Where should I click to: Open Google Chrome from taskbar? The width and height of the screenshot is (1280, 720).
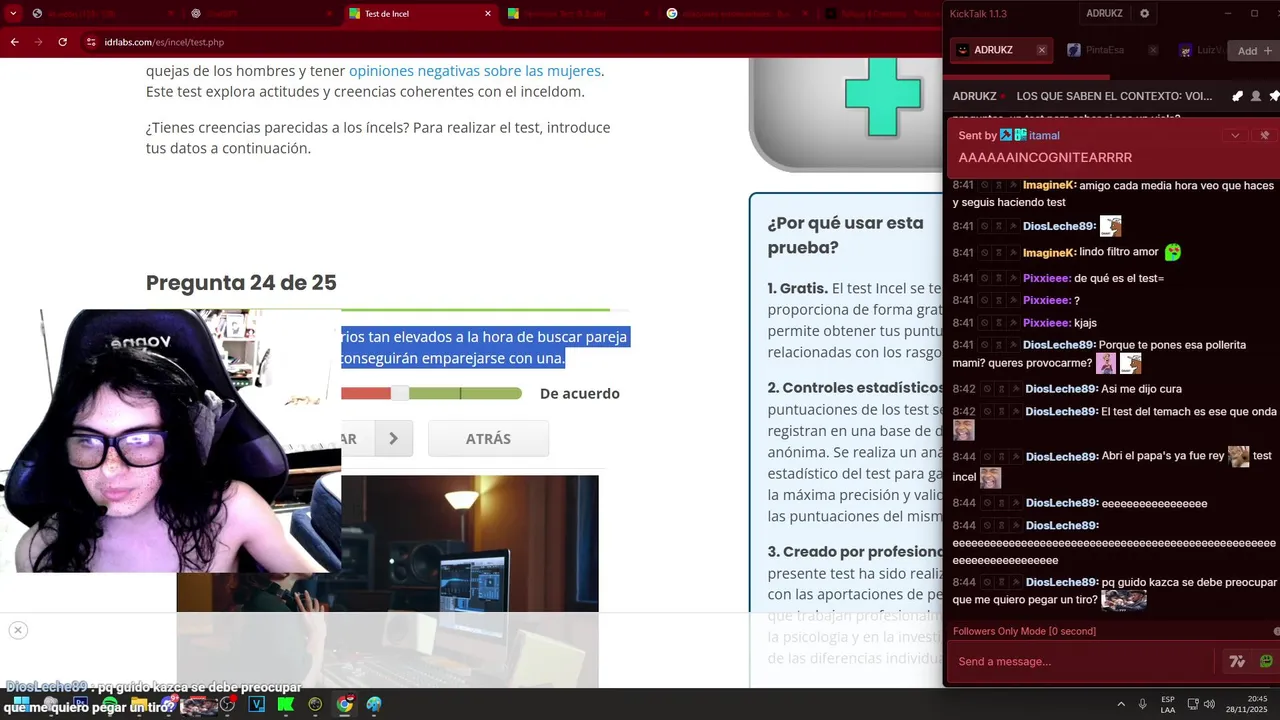[x=345, y=704]
